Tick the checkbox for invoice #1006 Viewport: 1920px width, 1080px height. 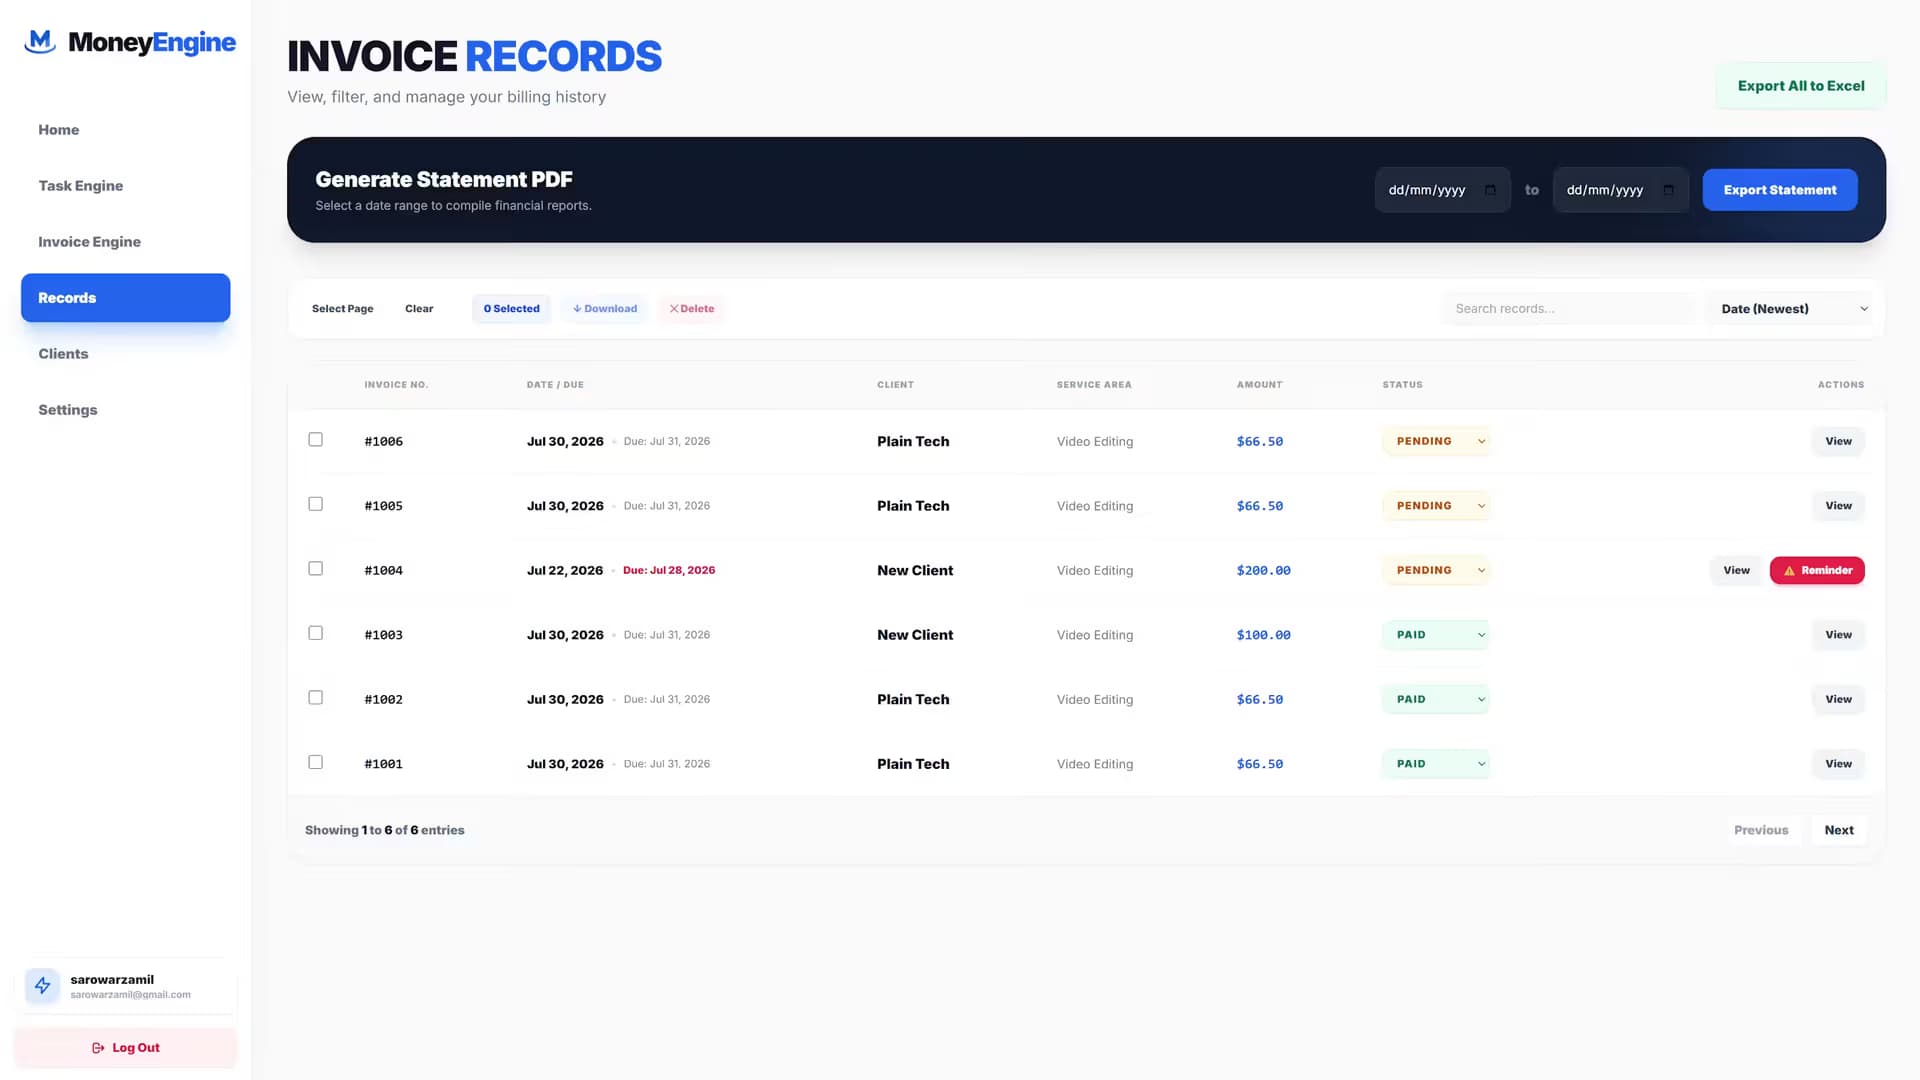click(315, 439)
